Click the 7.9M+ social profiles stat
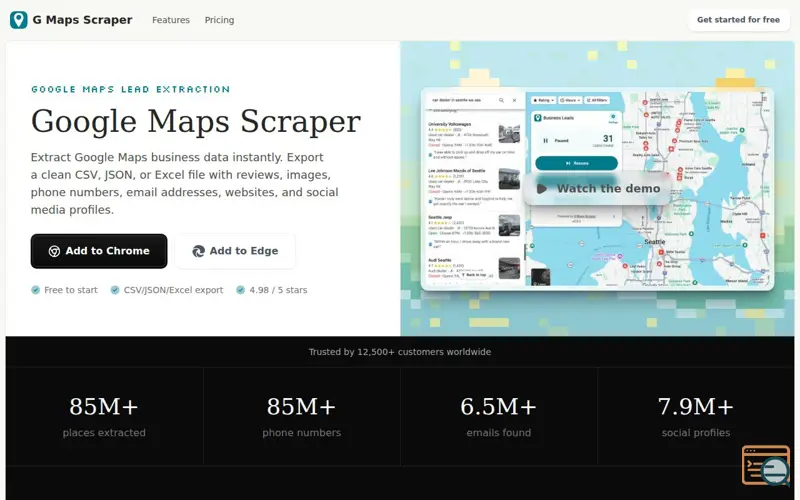The height and width of the screenshot is (500, 800). pyautogui.click(x=696, y=416)
